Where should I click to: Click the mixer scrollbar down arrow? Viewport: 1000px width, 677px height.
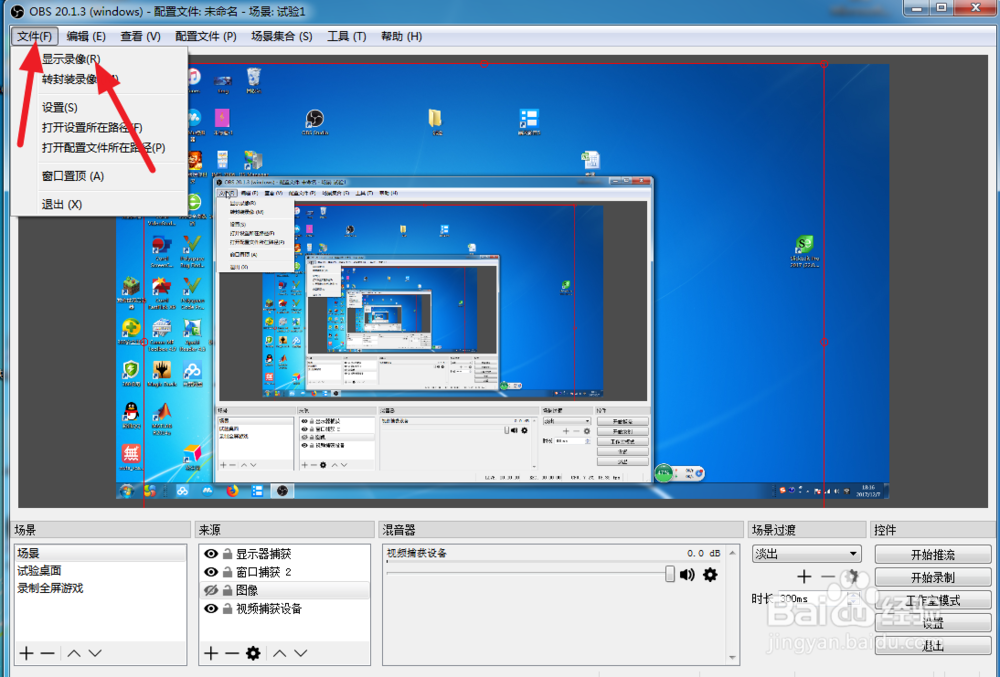[732, 657]
